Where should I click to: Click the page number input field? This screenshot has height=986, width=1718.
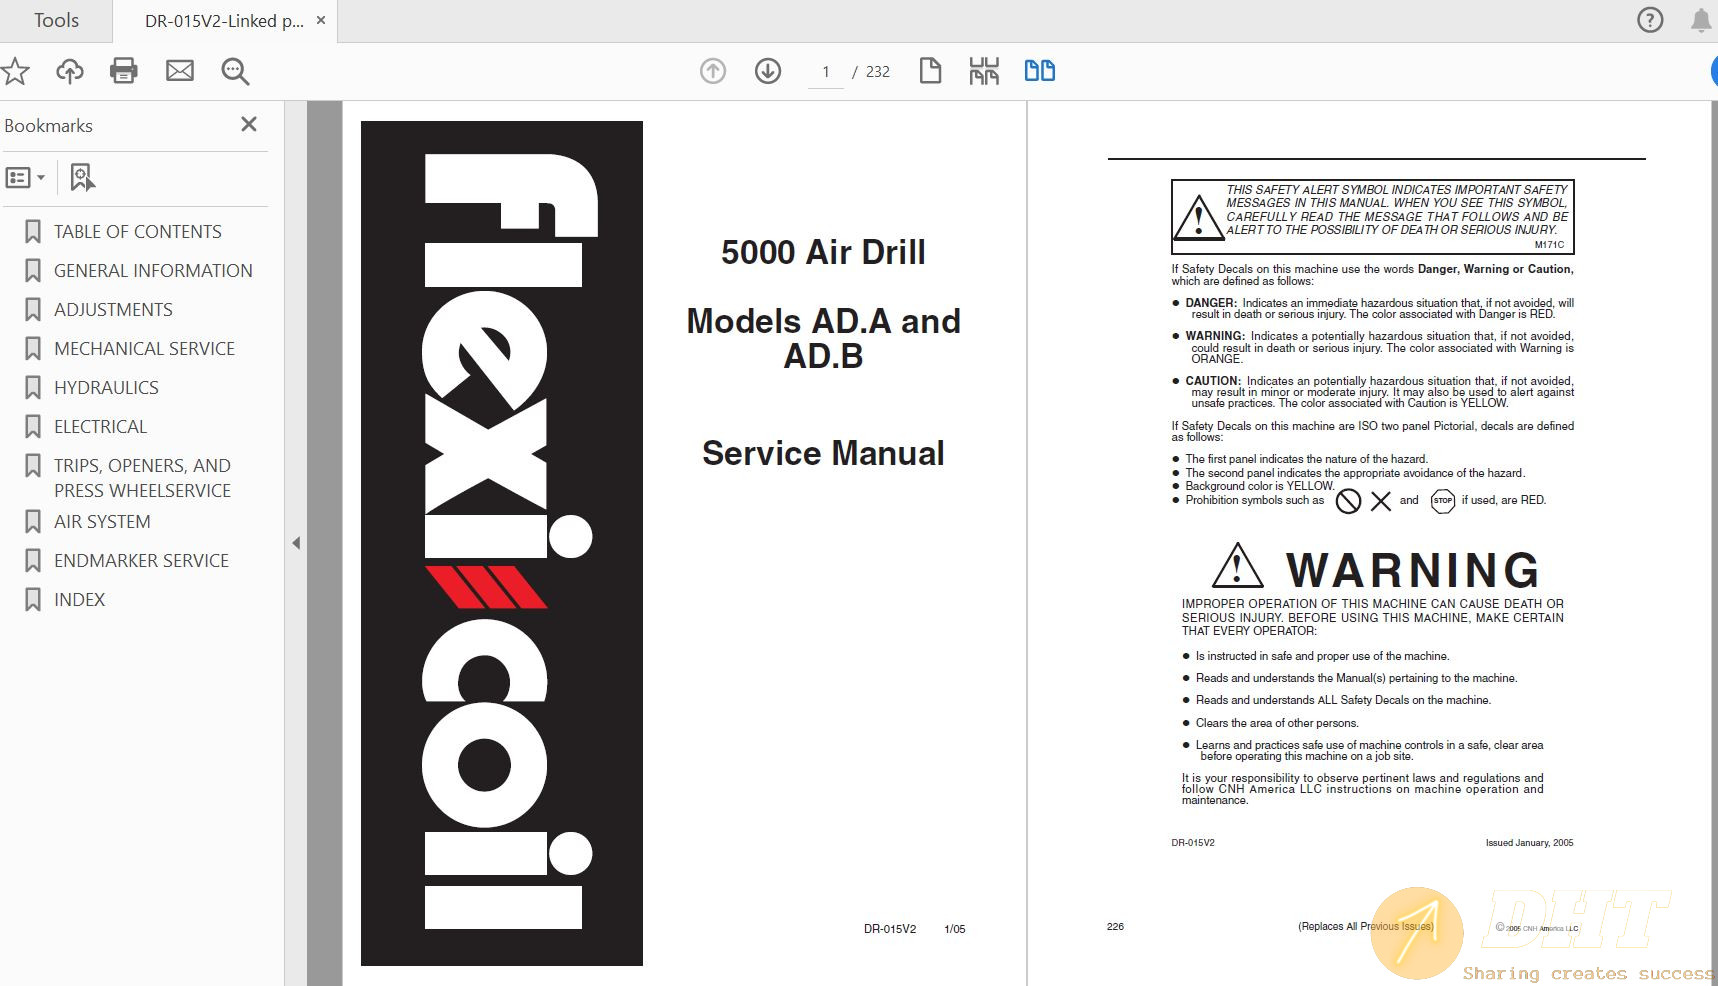(826, 72)
